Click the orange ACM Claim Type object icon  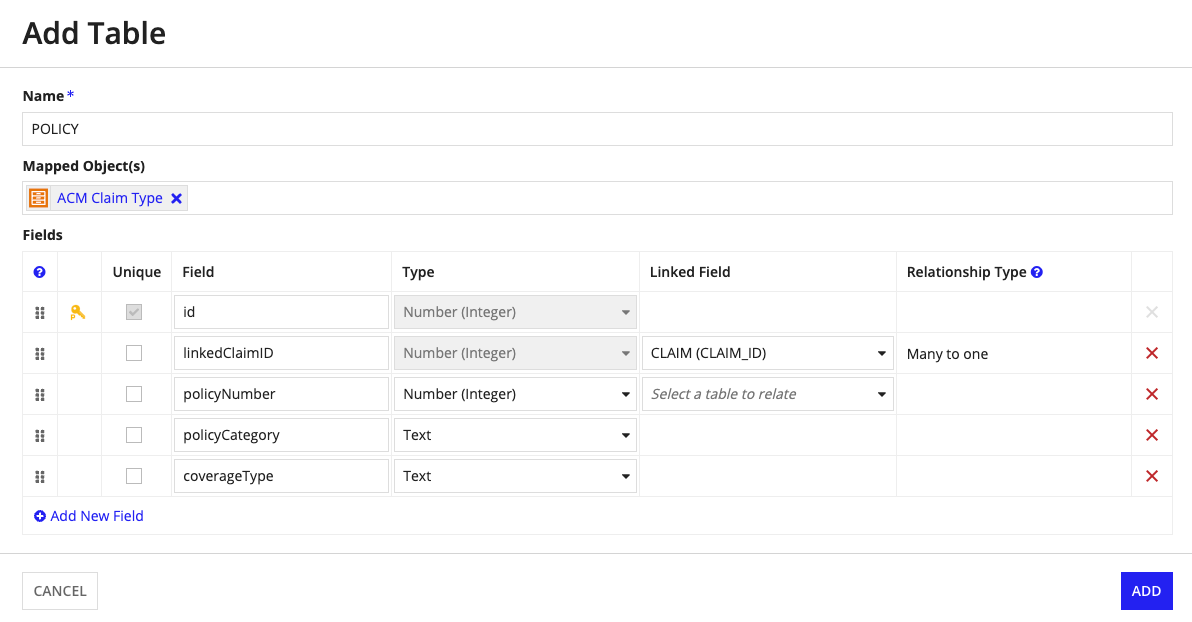click(38, 197)
